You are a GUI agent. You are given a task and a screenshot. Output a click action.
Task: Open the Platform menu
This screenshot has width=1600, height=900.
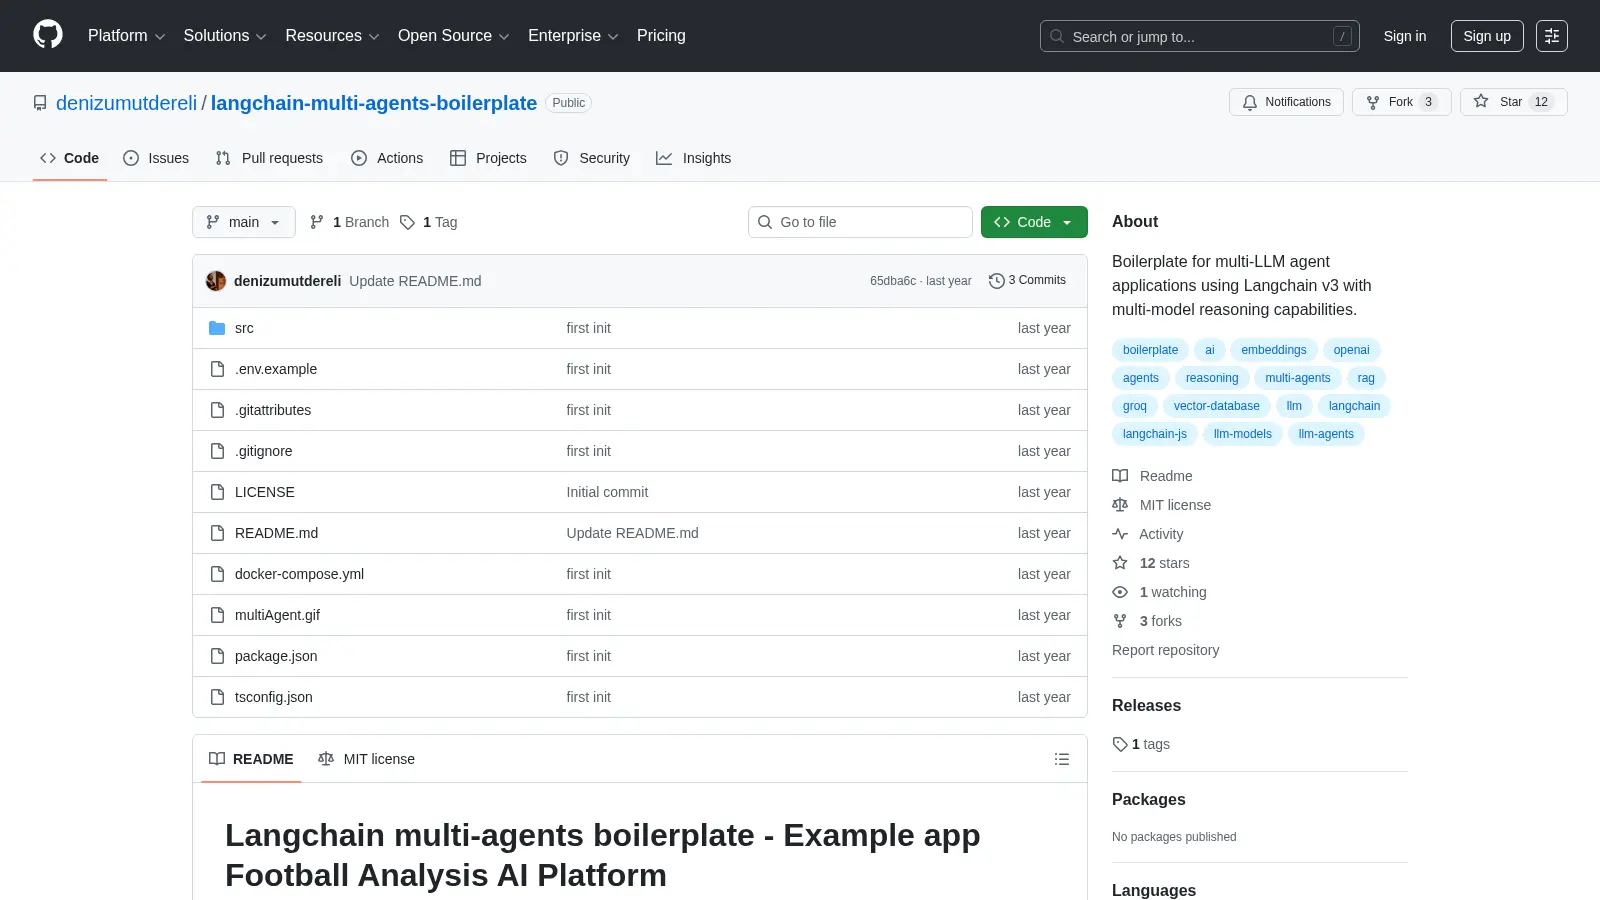(126, 36)
